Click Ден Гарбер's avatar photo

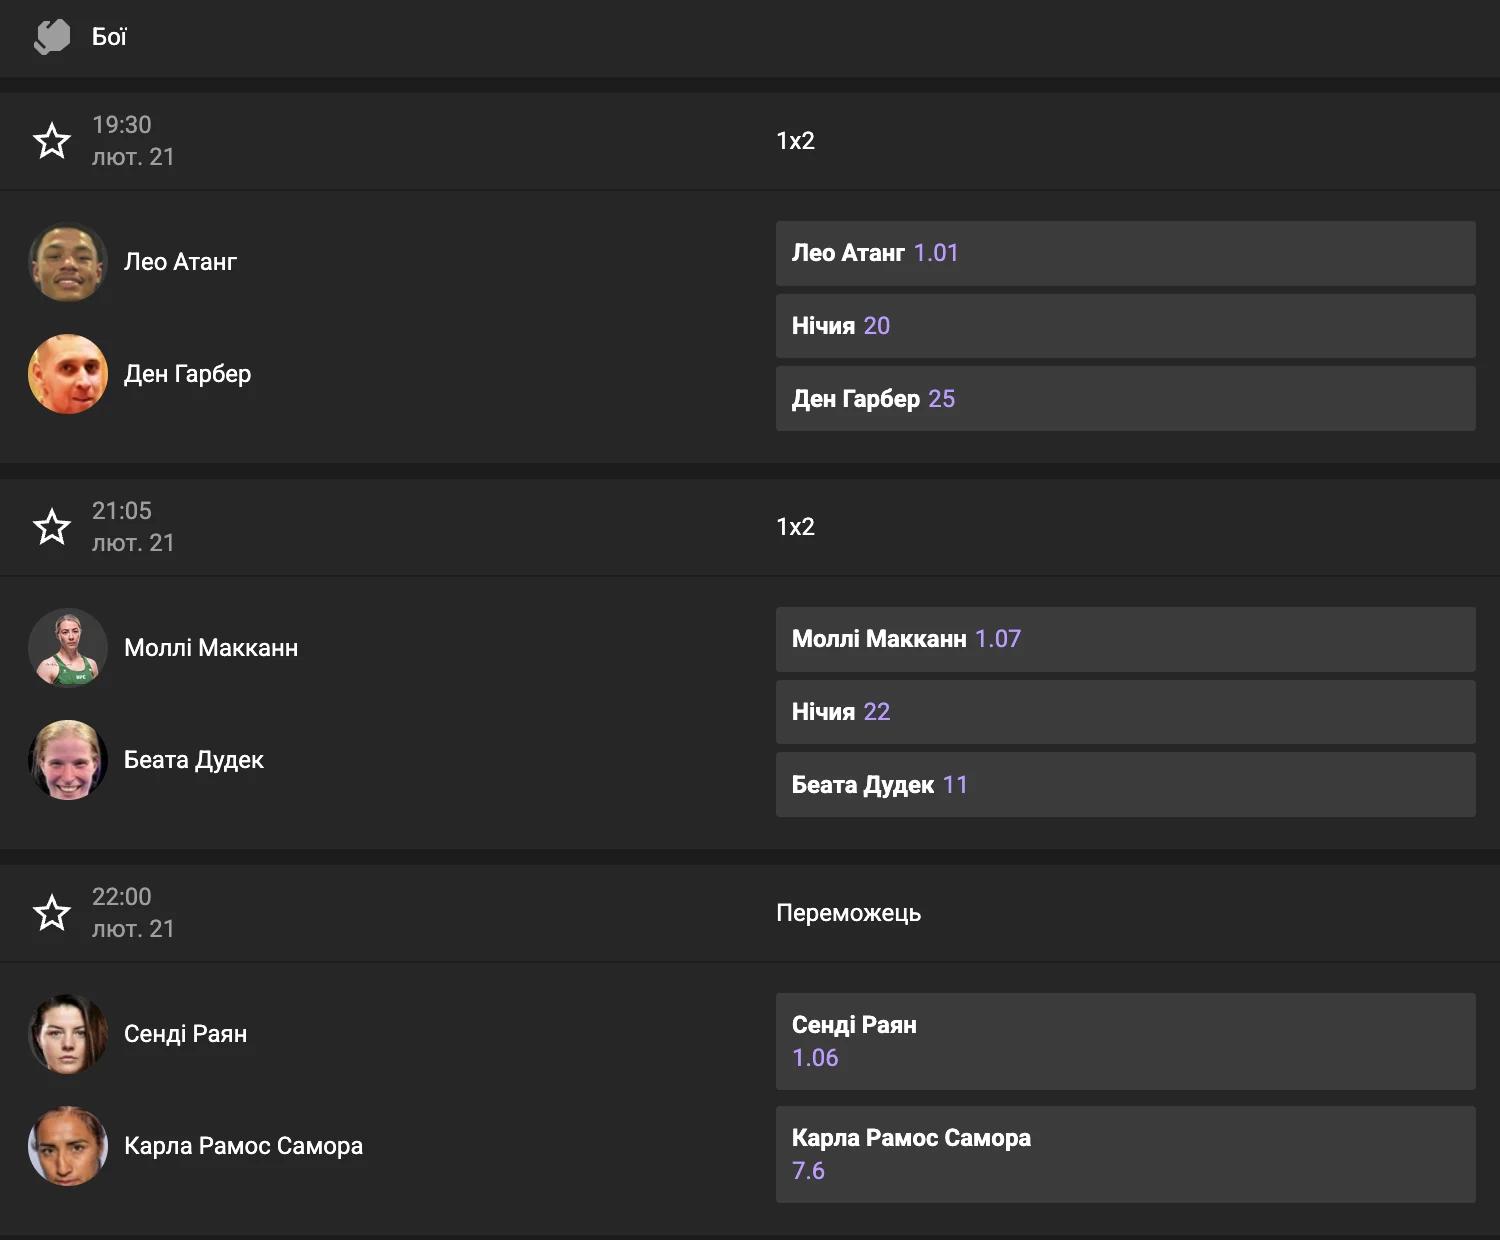pyautogui.click(x=68, y=374)
